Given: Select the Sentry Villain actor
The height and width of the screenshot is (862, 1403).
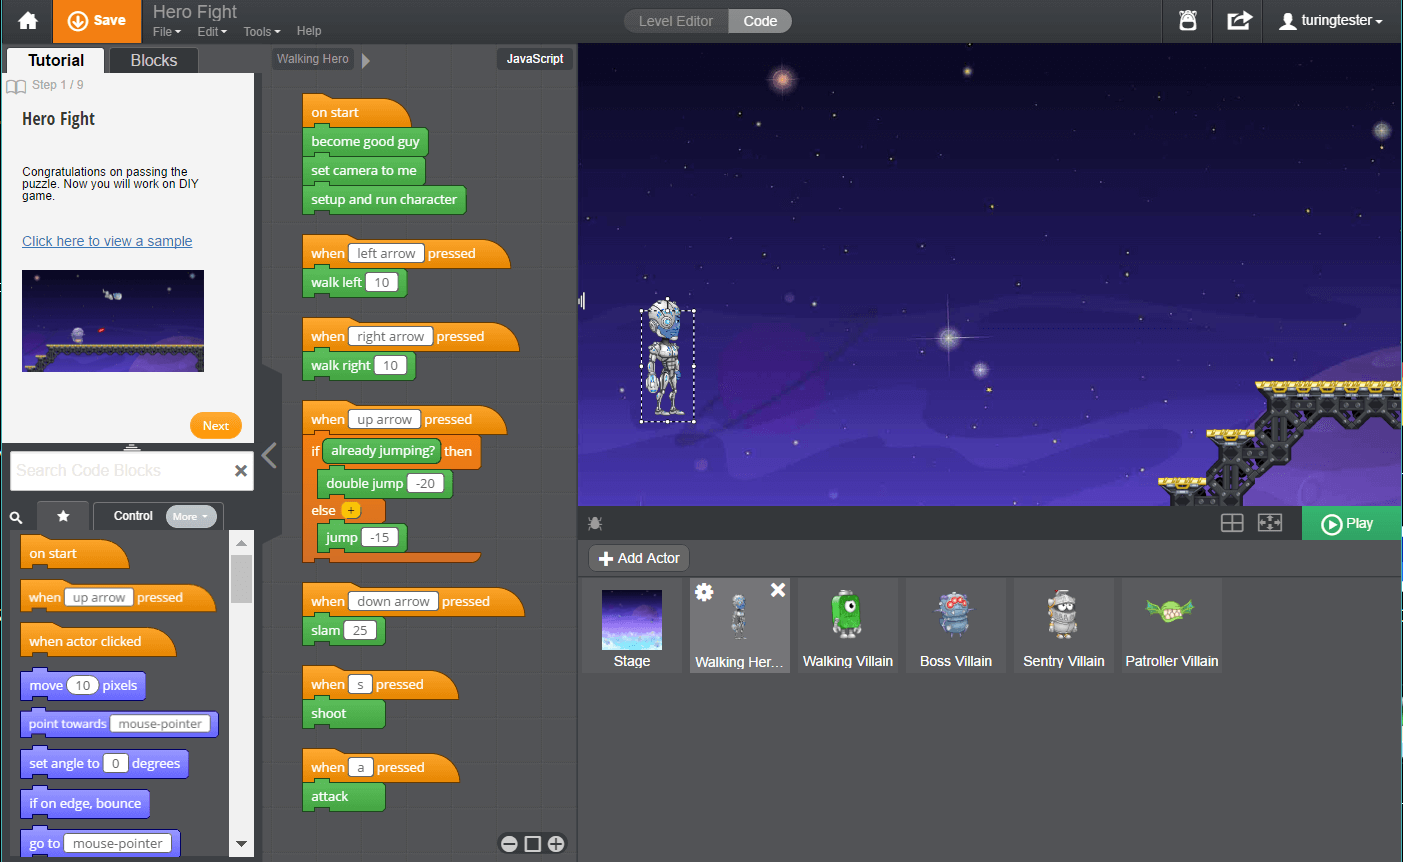Looking at the screenshot, I should [x=1064, y=626].
